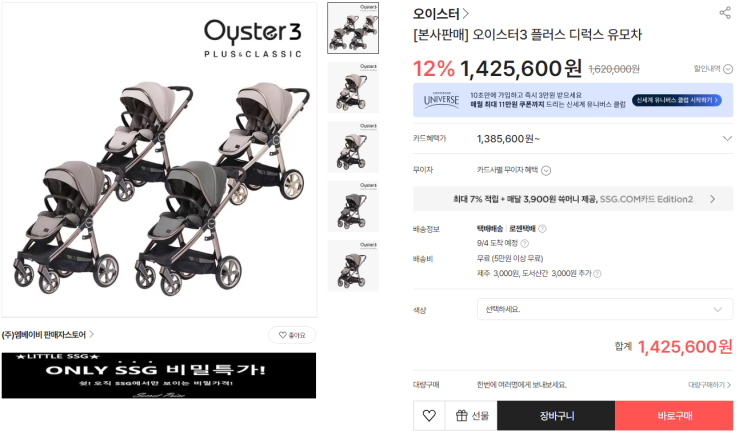Screen dimensions: 743x439
Task: Expand the 카드혜택가 price row
Action: click(x=573, y=138)
